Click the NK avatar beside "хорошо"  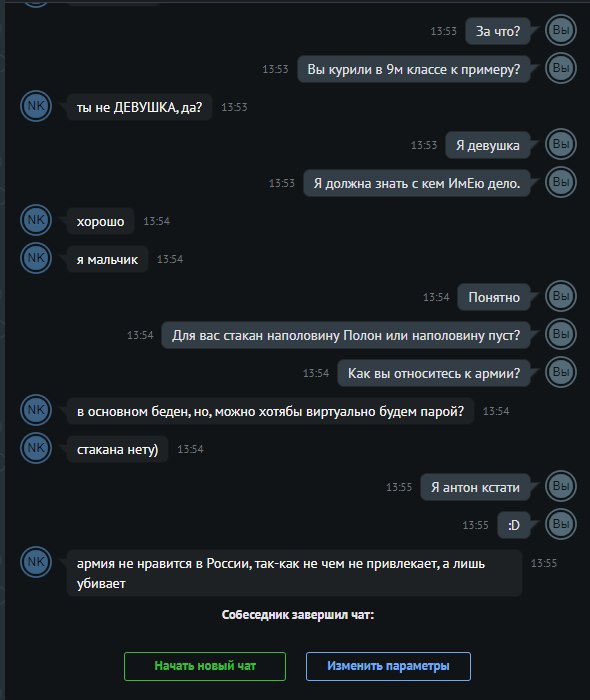click(36, 220)
